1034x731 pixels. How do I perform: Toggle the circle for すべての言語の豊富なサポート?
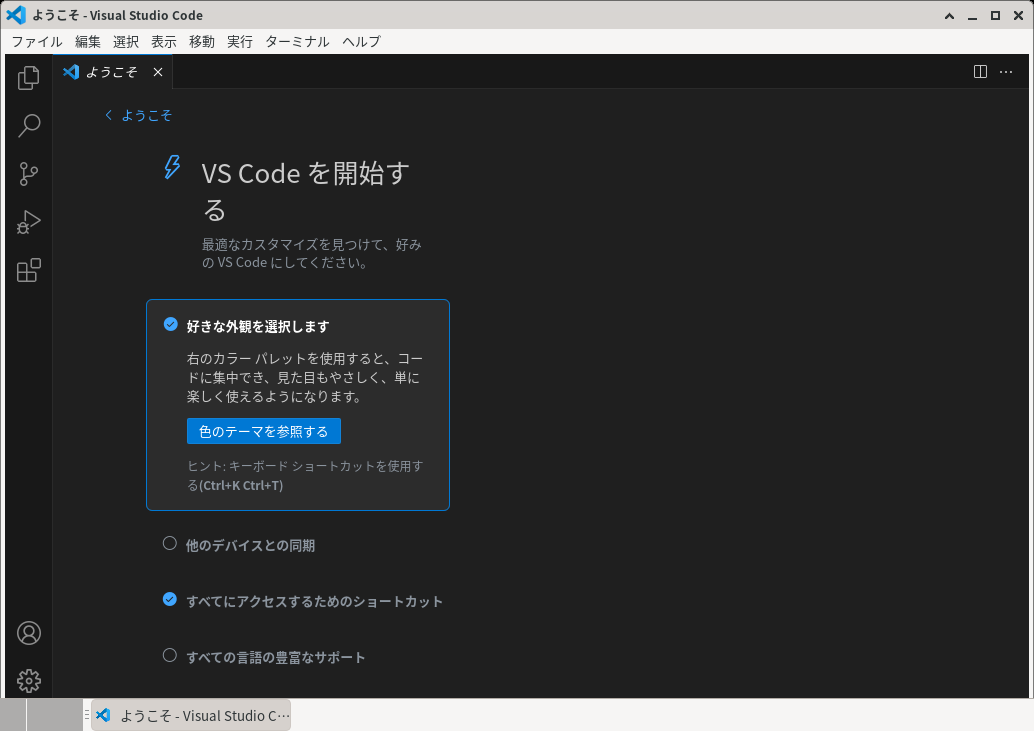coord(169,655)
